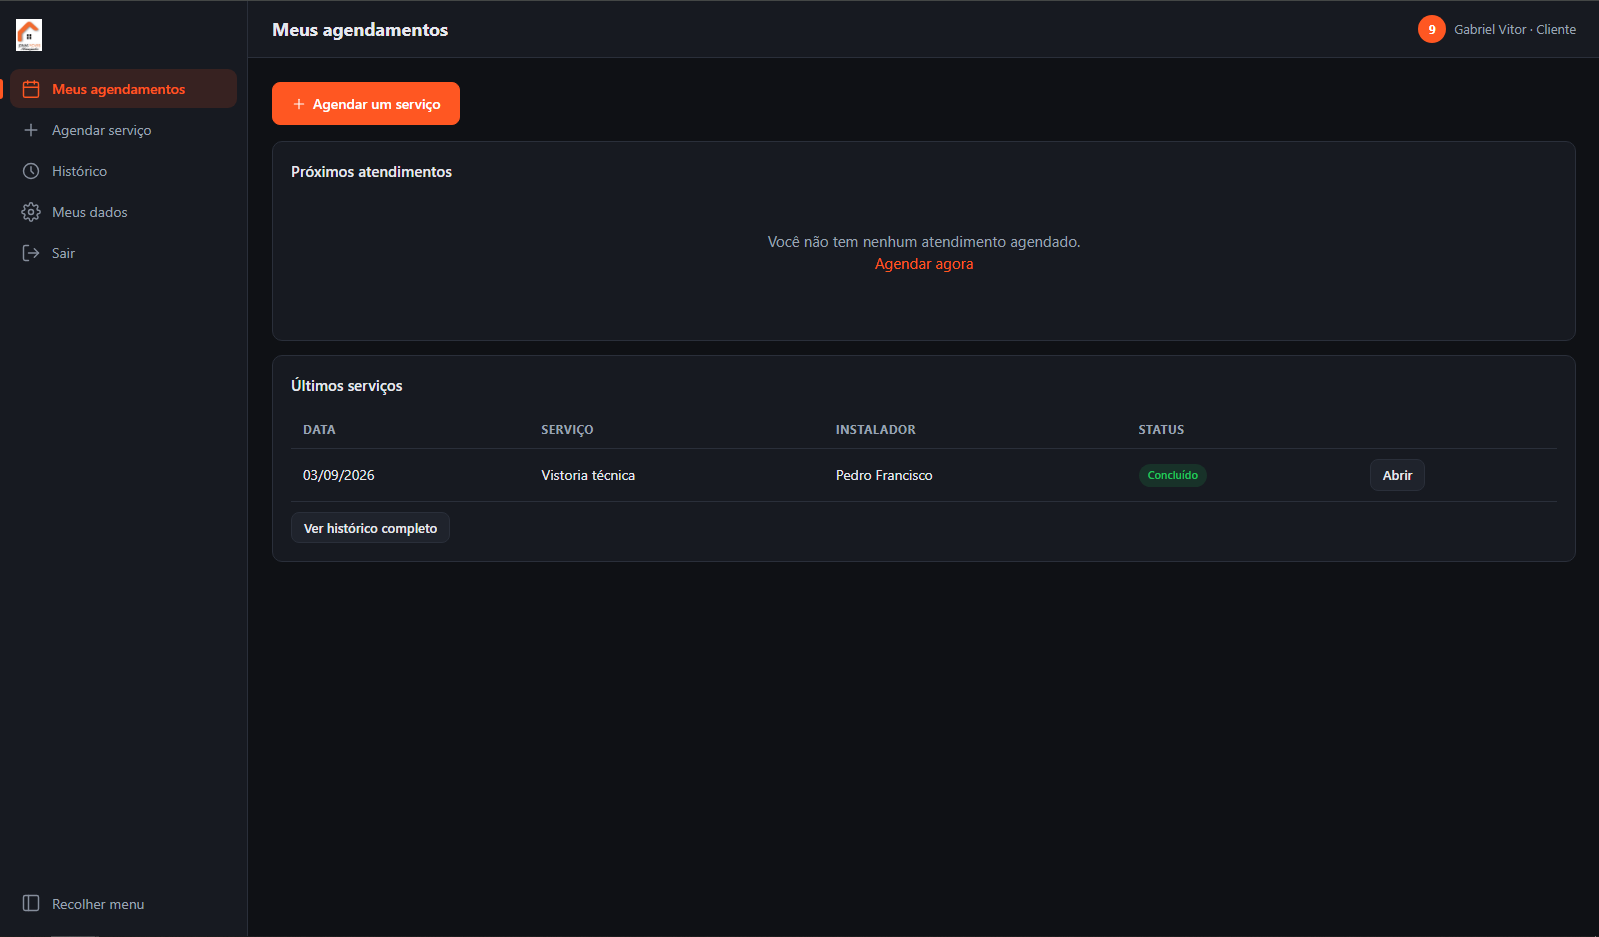The image size is (1599, 937).
Task: Click Ver histórico completo button
Action: (370, 528)
